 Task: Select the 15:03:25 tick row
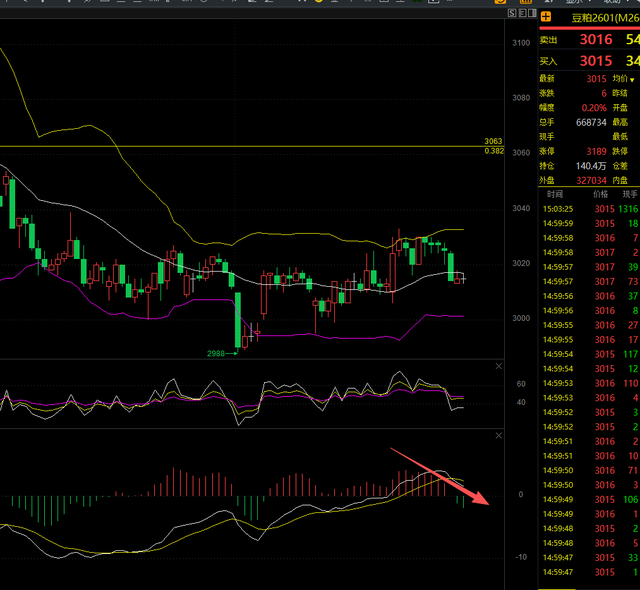coord(590,209)
